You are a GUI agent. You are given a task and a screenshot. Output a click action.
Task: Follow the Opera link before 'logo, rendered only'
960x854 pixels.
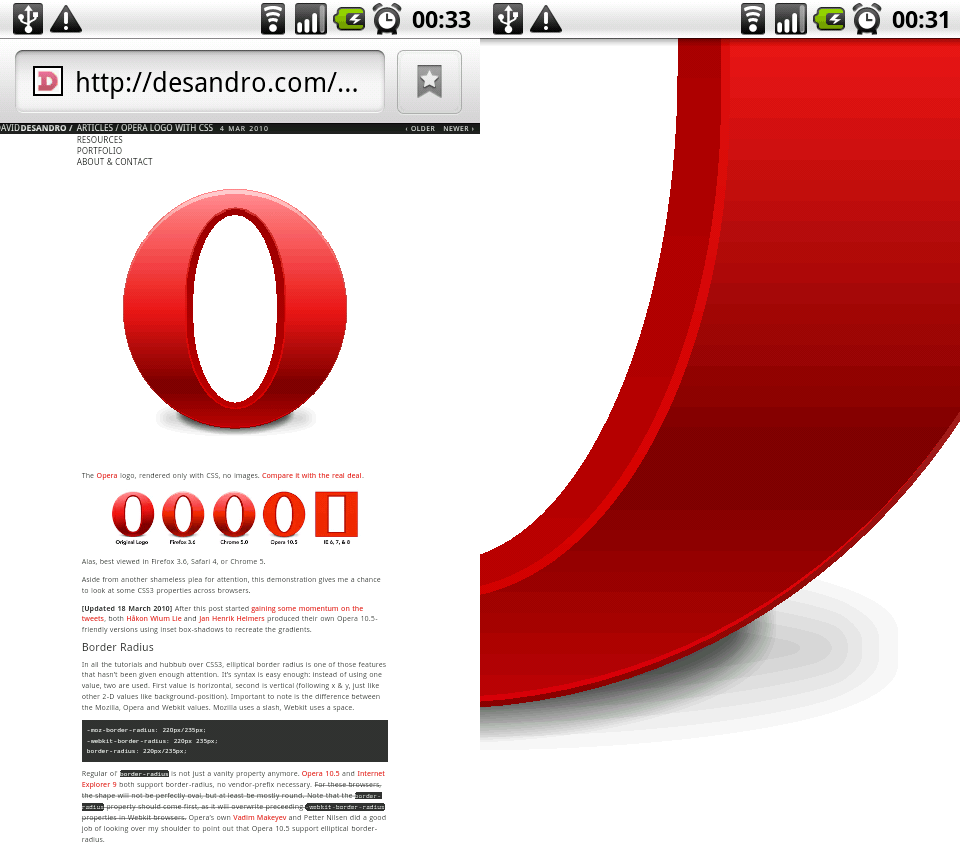[107, 475]
